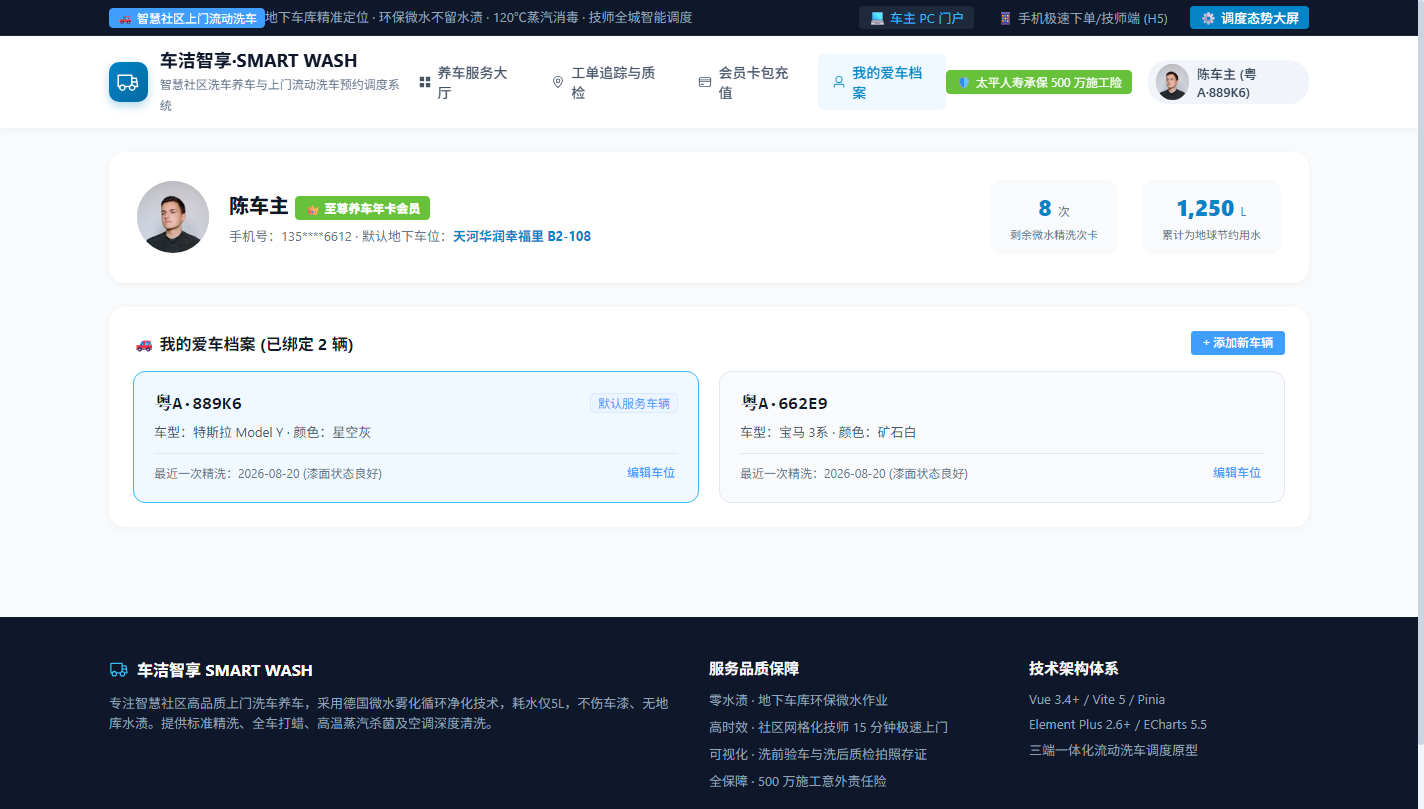The image size is (1424, 809).
Task: Click the gear icon beside 调度态势大屏
Action: pyautogui.click(x=1208, y=18)
